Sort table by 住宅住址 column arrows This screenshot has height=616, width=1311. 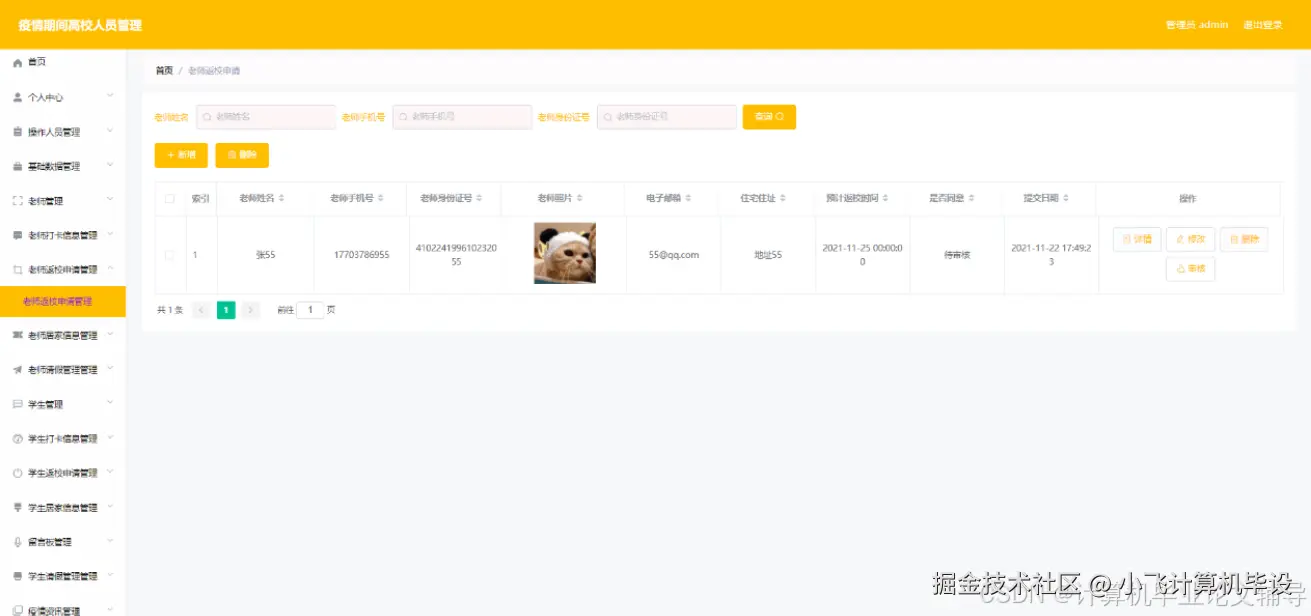pos(781,199)
